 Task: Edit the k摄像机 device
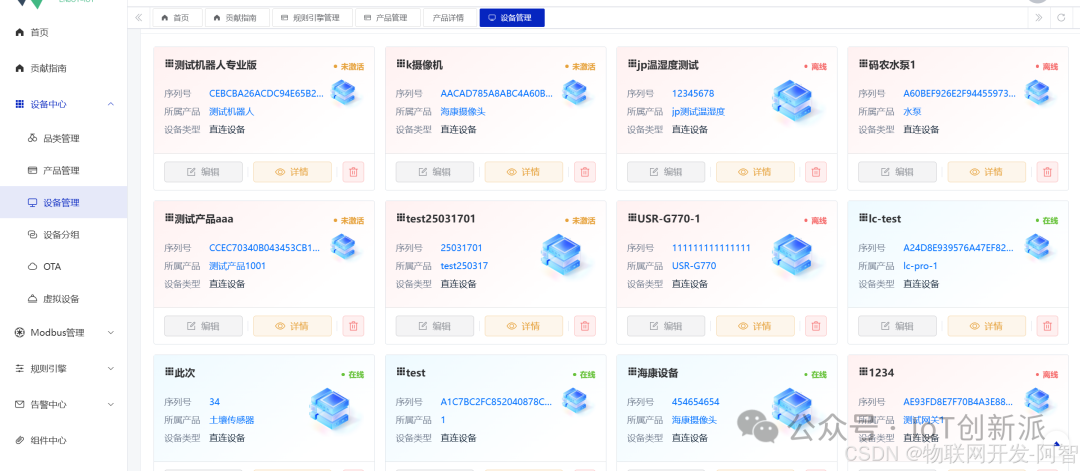click(x=435, y=172)
